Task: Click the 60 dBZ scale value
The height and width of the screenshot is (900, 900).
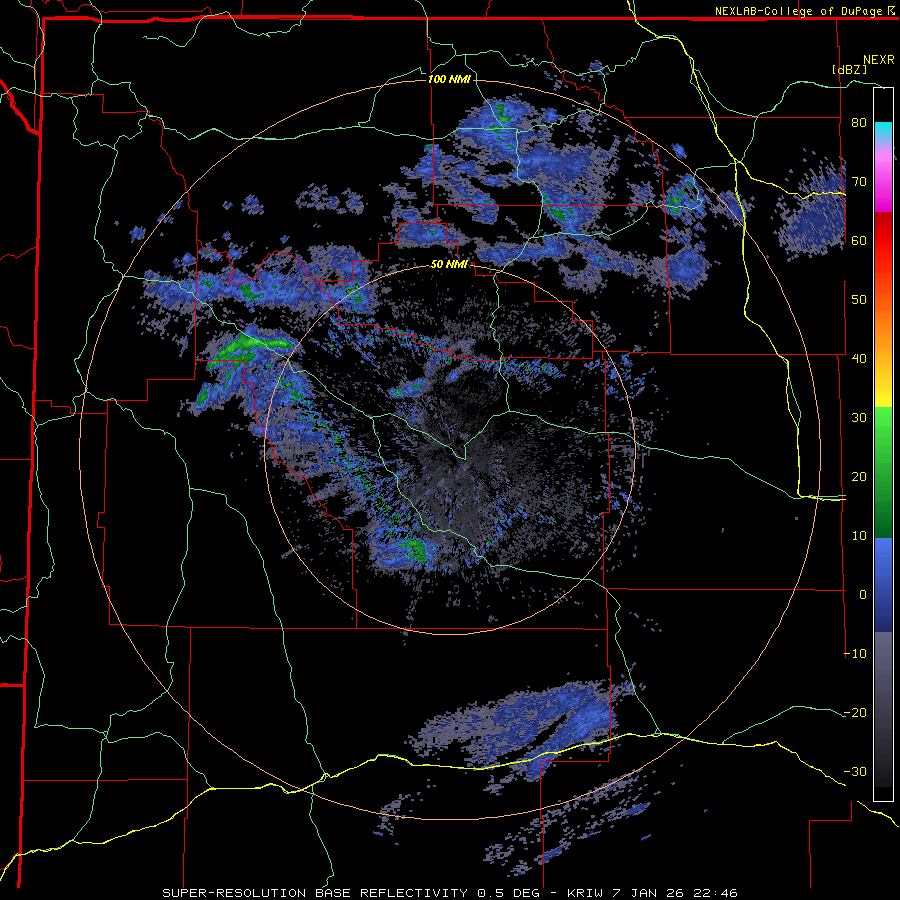Action: point(859,240)
